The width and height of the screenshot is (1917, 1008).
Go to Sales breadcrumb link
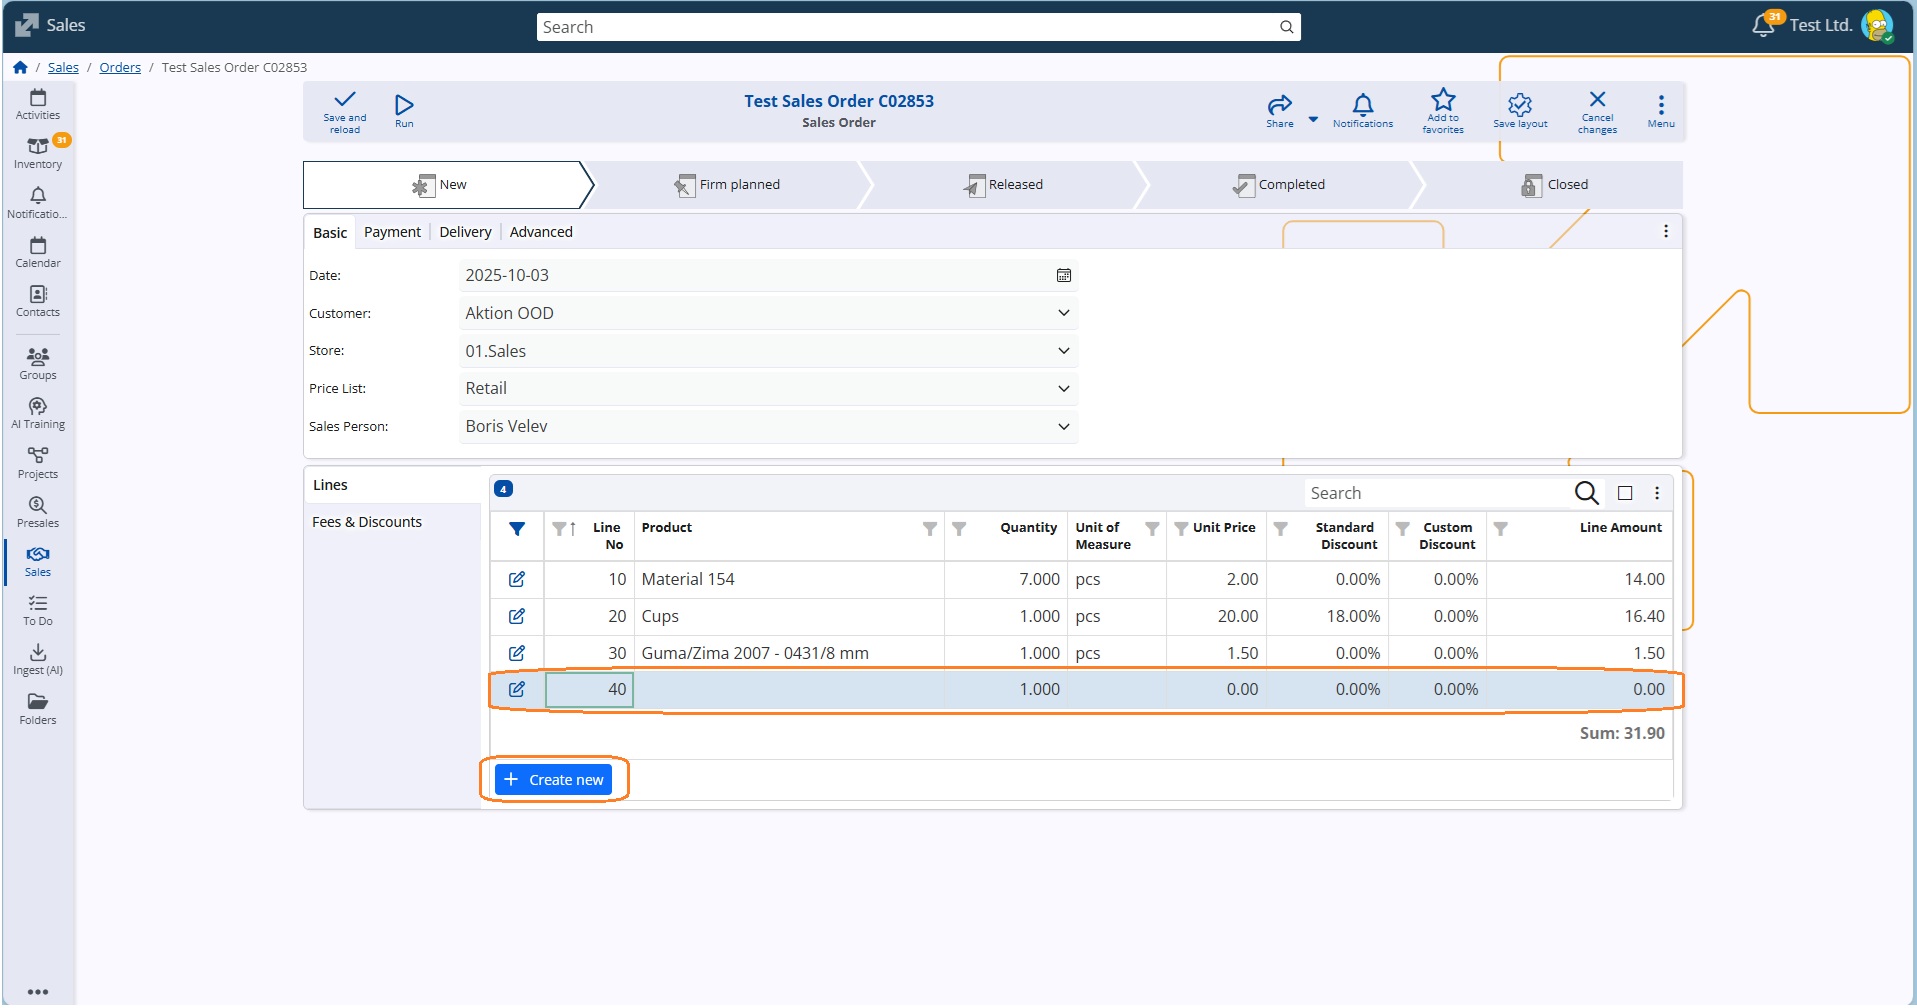click(x=63, y=67)
